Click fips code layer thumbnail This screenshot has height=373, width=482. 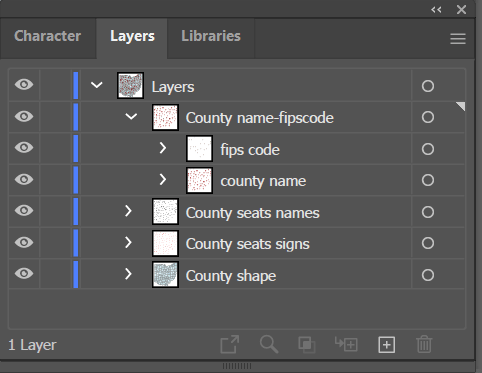[199, 148]
